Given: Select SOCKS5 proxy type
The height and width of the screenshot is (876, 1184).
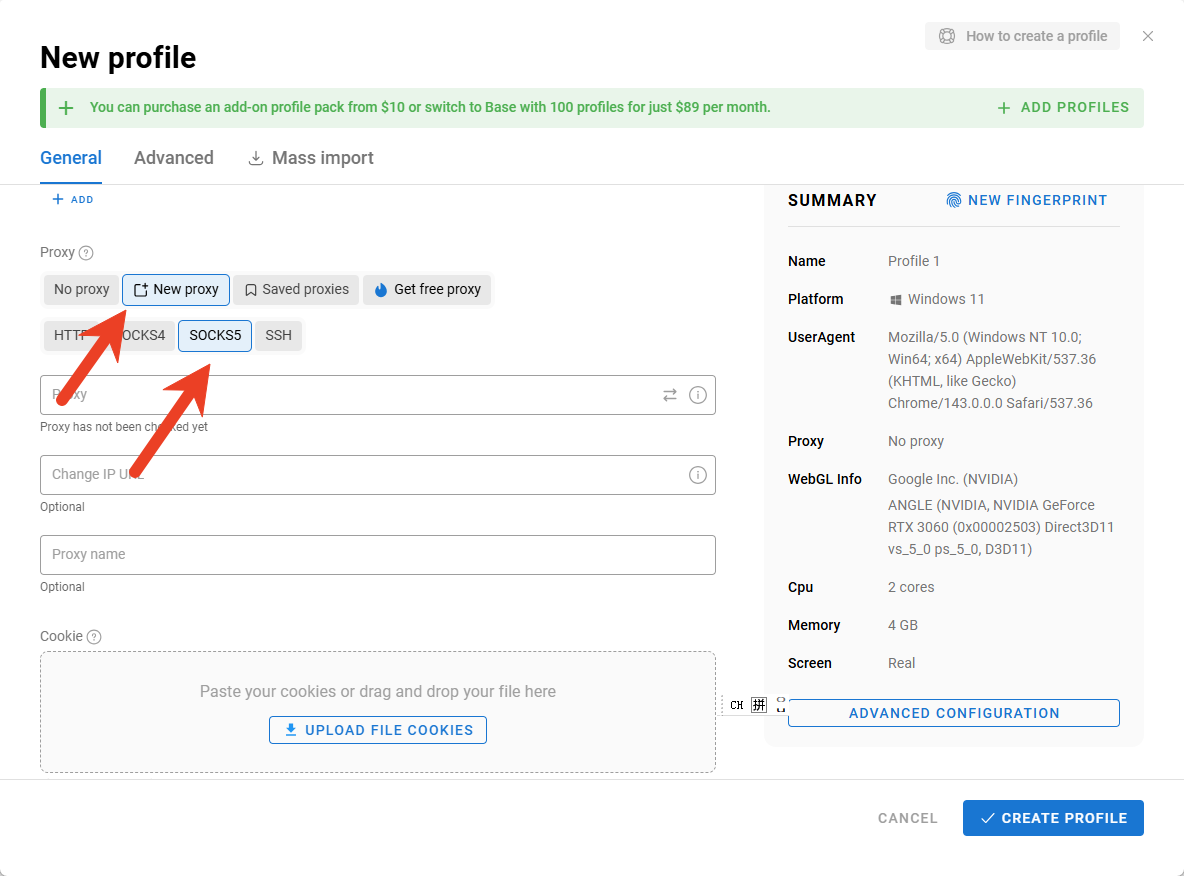Looking at the screenshot, I should [x=215, y=336].
